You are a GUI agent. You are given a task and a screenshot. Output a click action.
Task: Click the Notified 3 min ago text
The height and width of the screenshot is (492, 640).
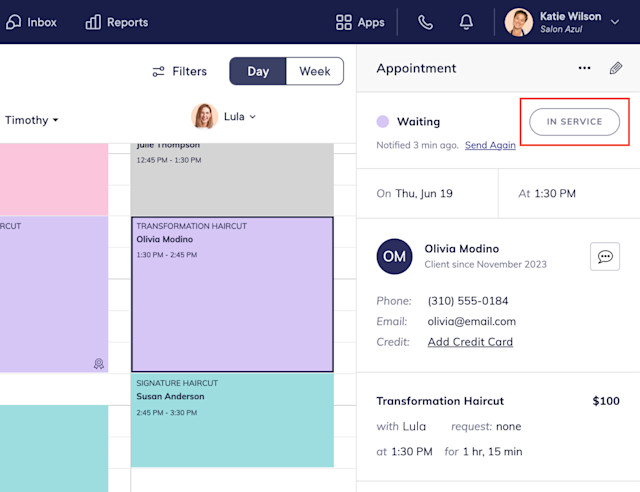(x=417, y=145)
